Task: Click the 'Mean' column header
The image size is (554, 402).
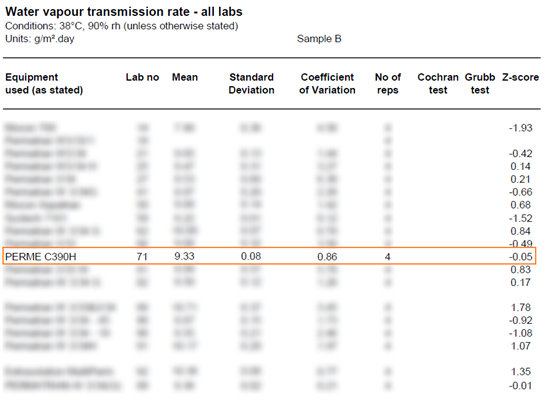Action: 185,77
